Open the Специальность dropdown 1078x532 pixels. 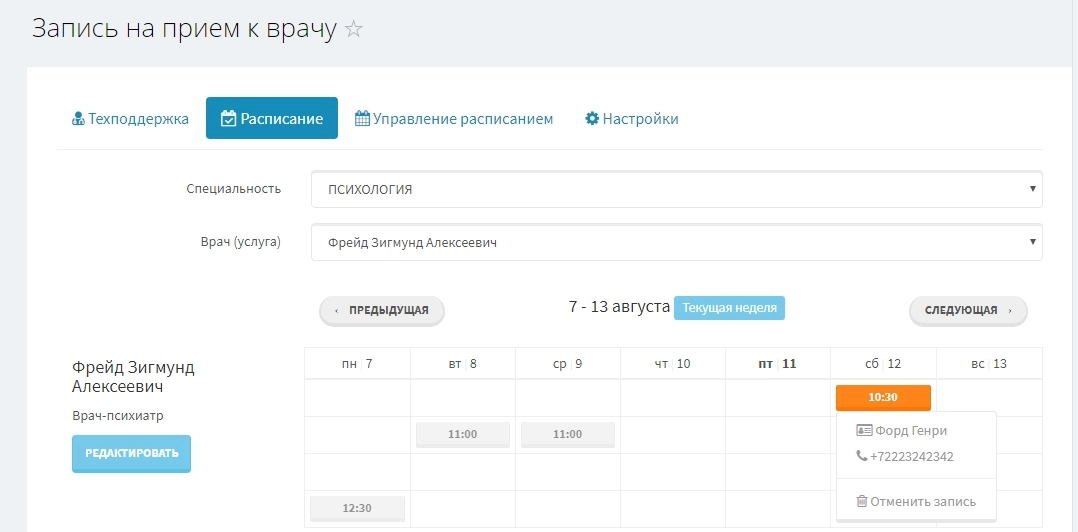[676, 189]
